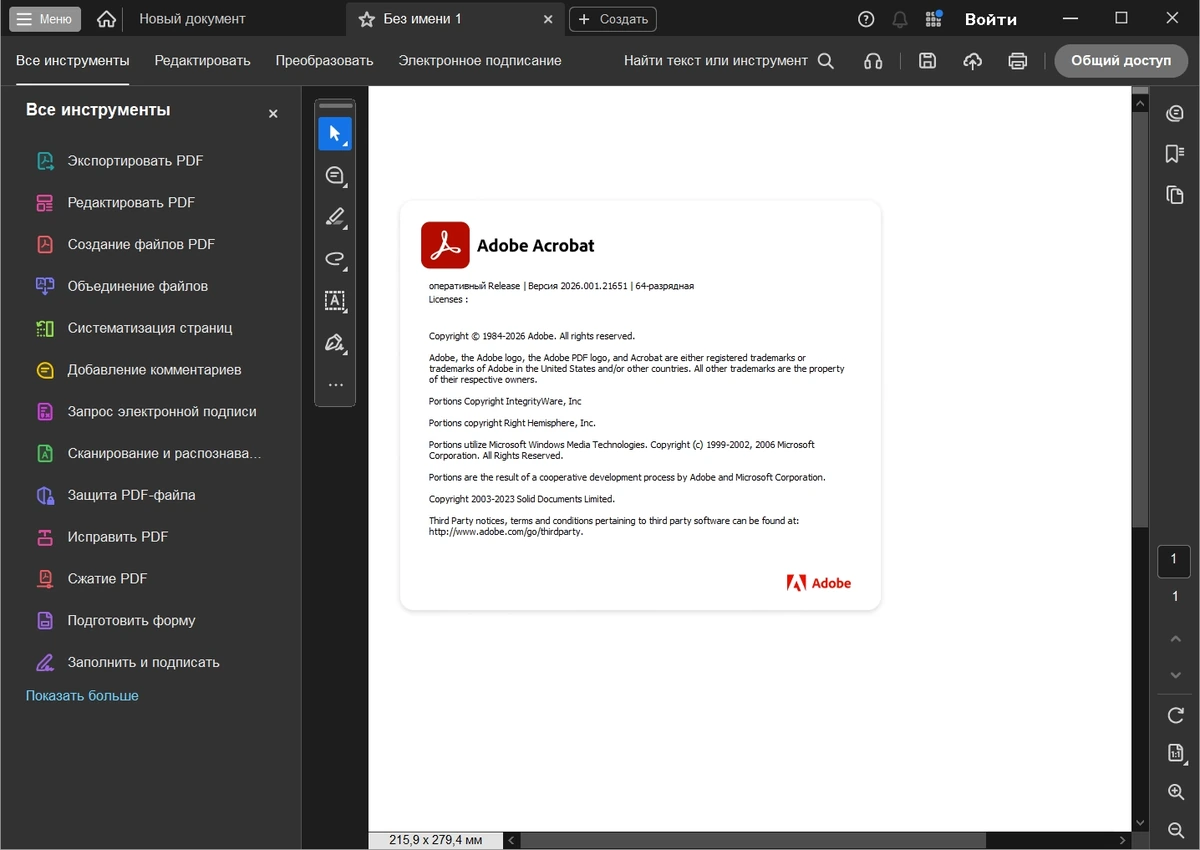Click horizontal scrollbar left arrow
The height and width of the screenshot is (850, 1200).
(x=511, y=841)
